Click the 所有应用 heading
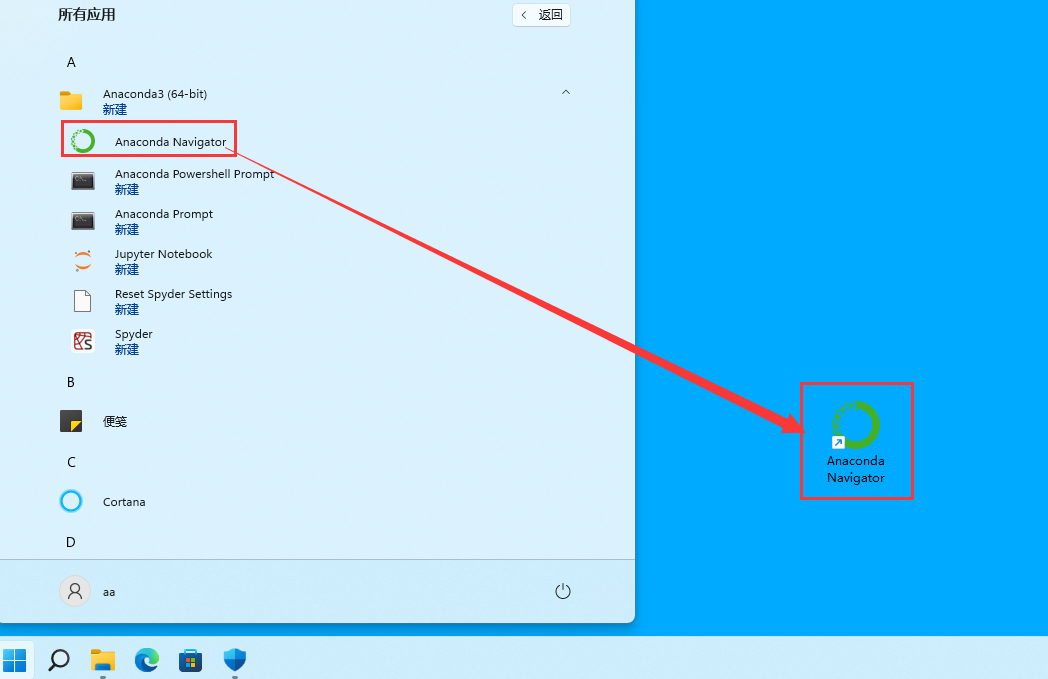 87,15
